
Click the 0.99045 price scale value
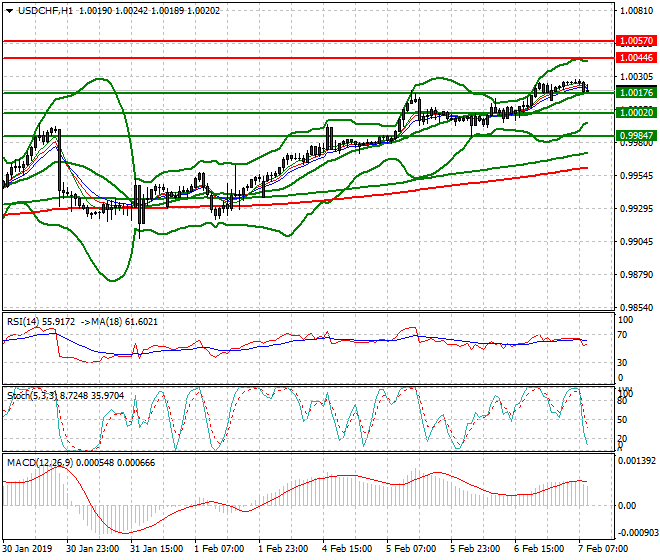(x=636, y=242)
